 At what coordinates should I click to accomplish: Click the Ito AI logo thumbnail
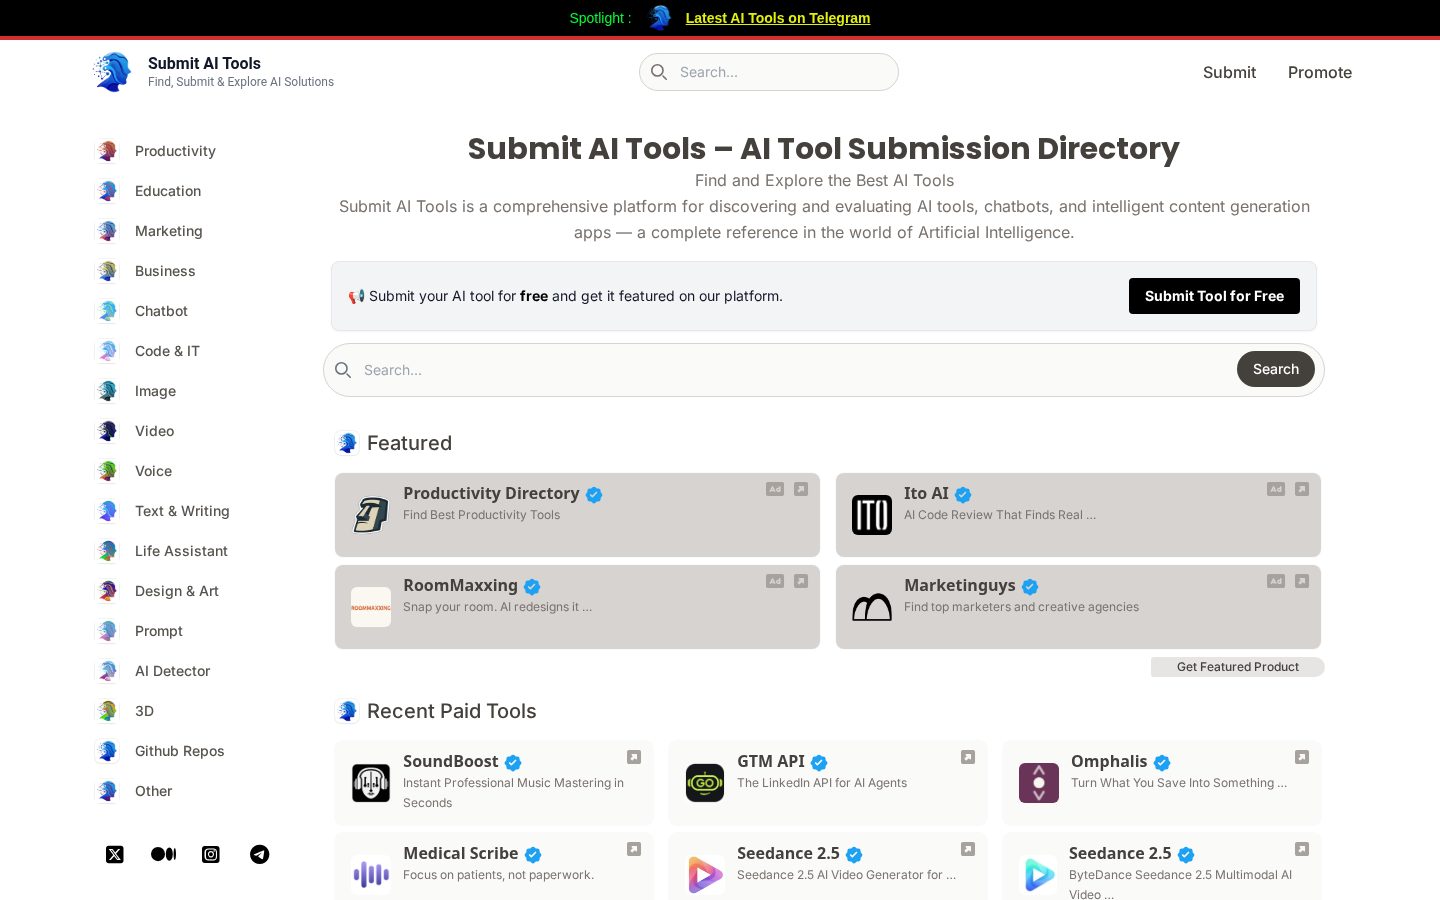click(872, 515)
